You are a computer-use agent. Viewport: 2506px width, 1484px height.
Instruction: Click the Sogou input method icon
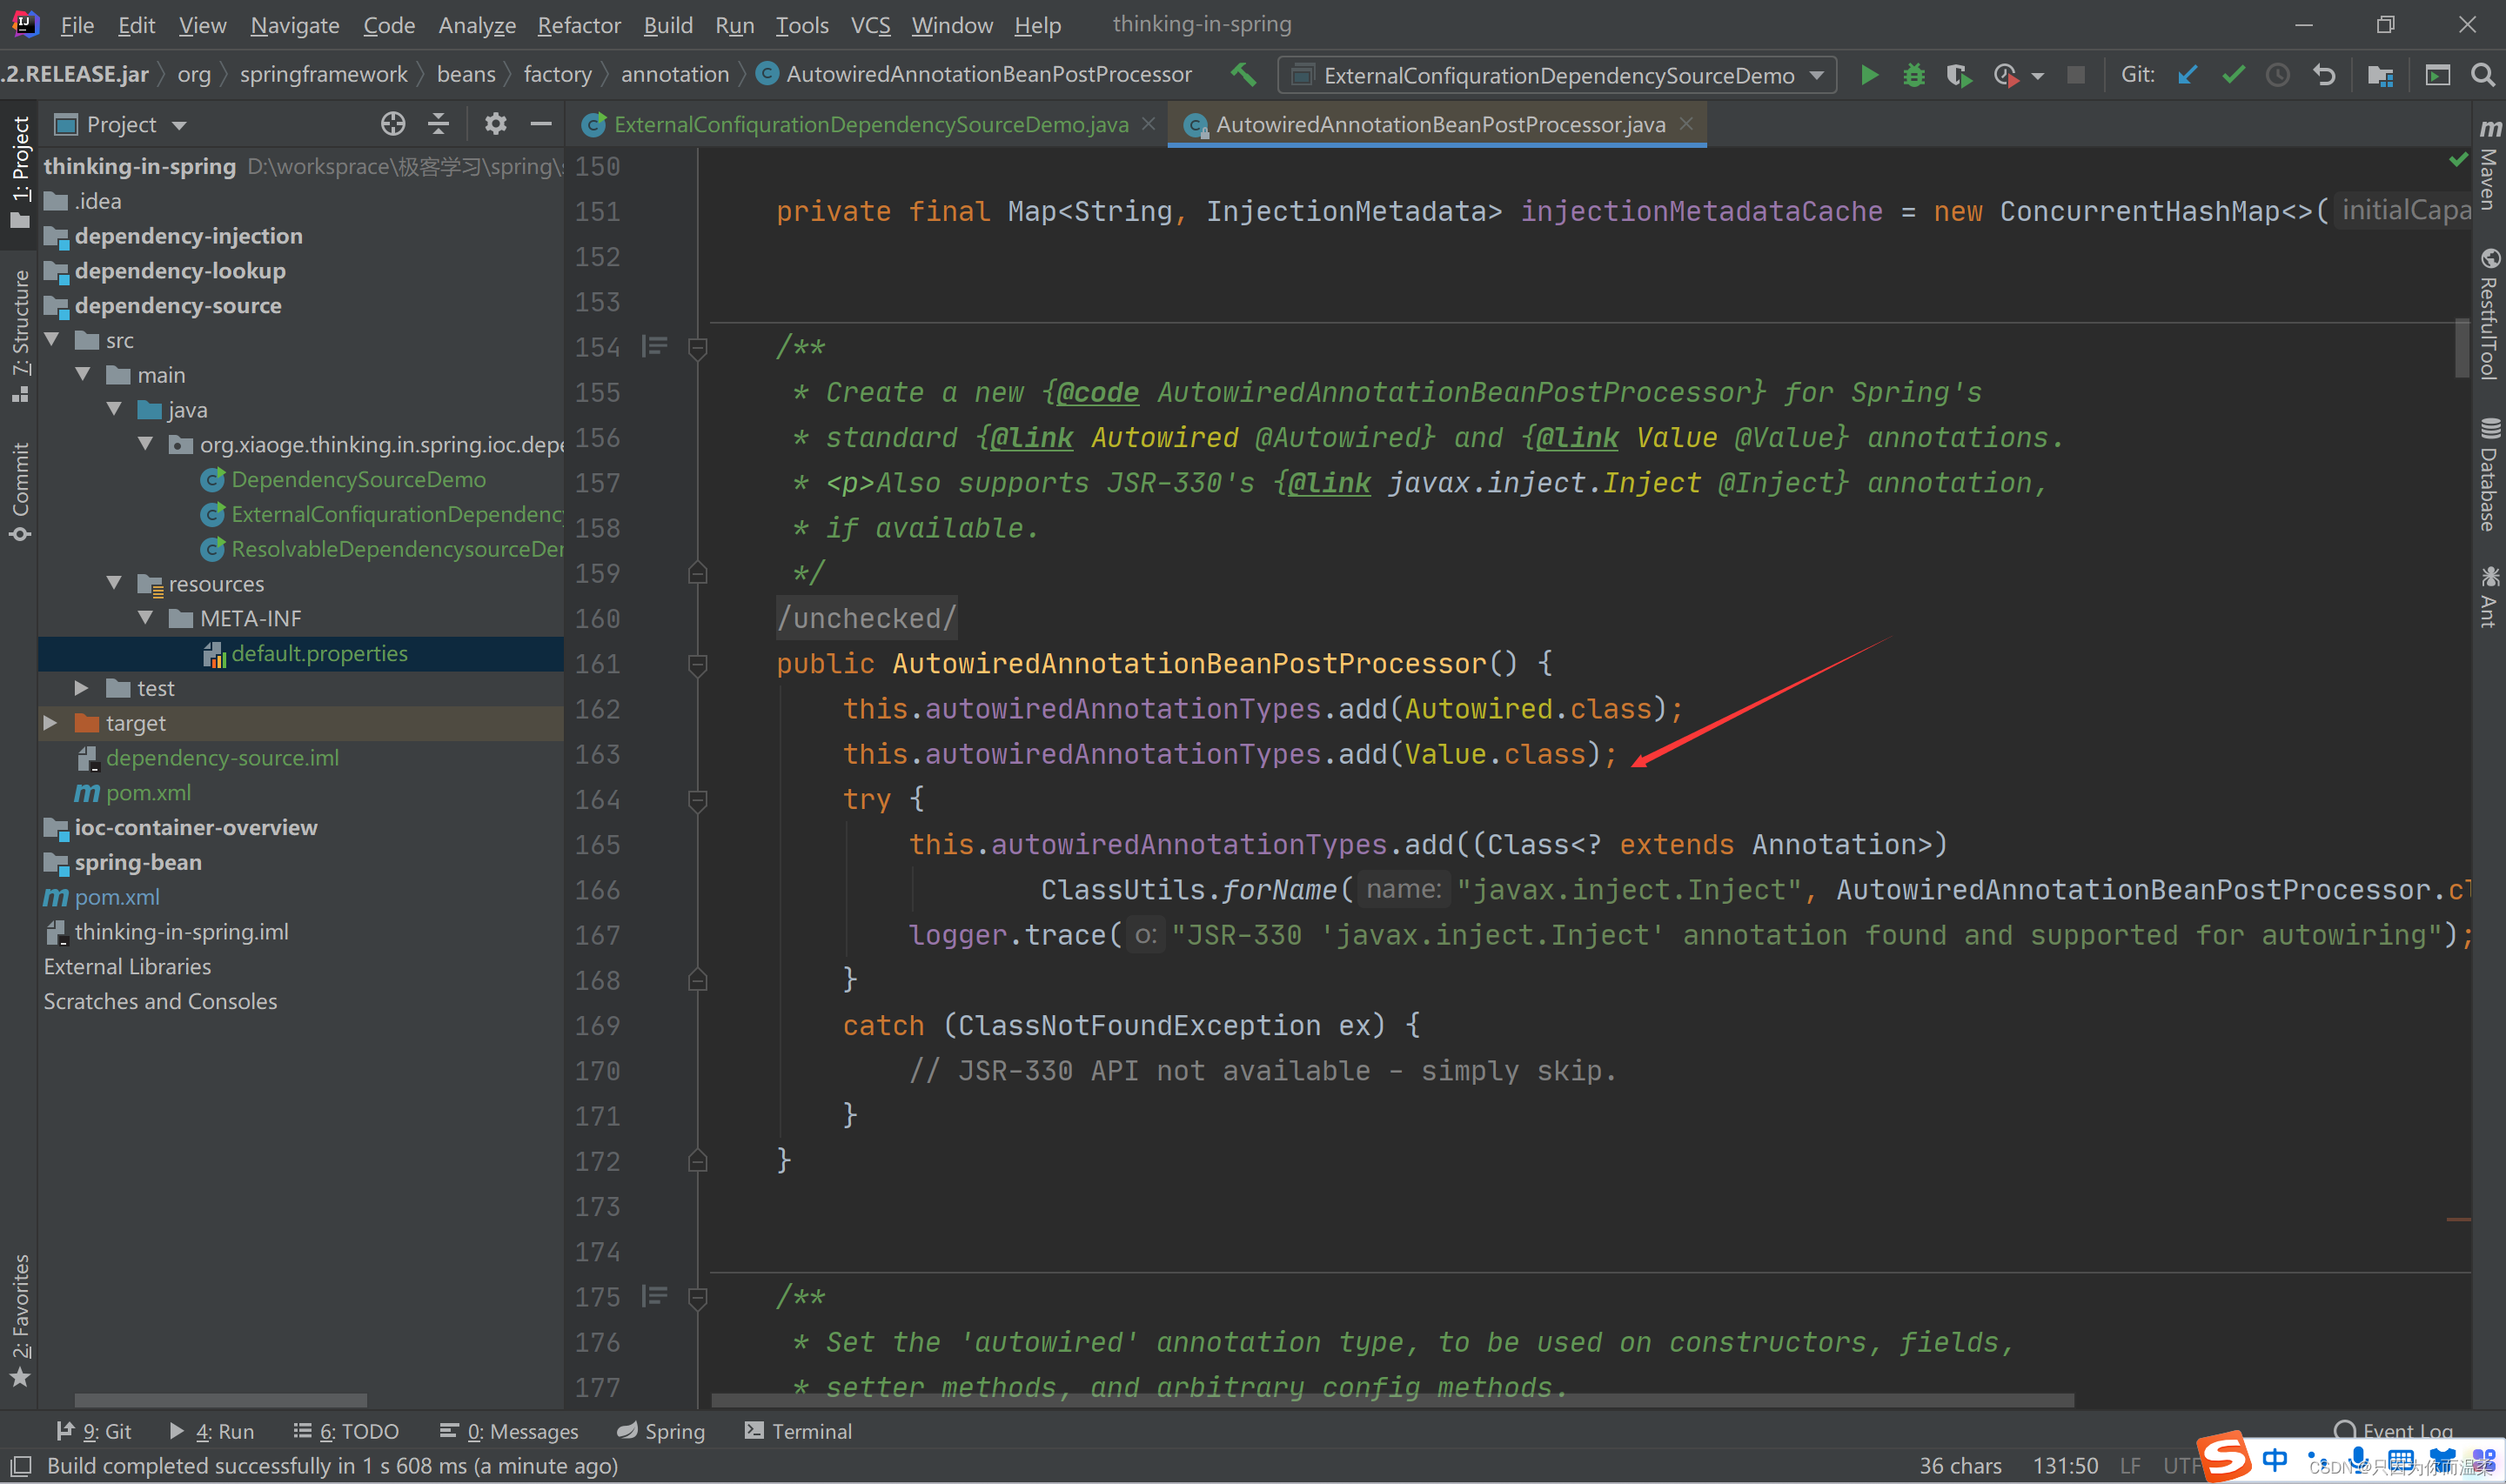(2225, 1456)
